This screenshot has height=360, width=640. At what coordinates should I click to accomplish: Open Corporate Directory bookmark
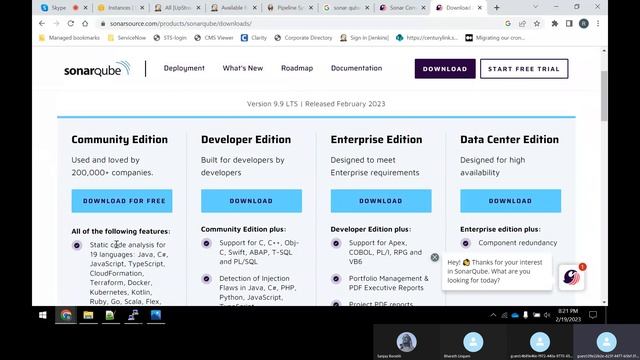point(303,38)
